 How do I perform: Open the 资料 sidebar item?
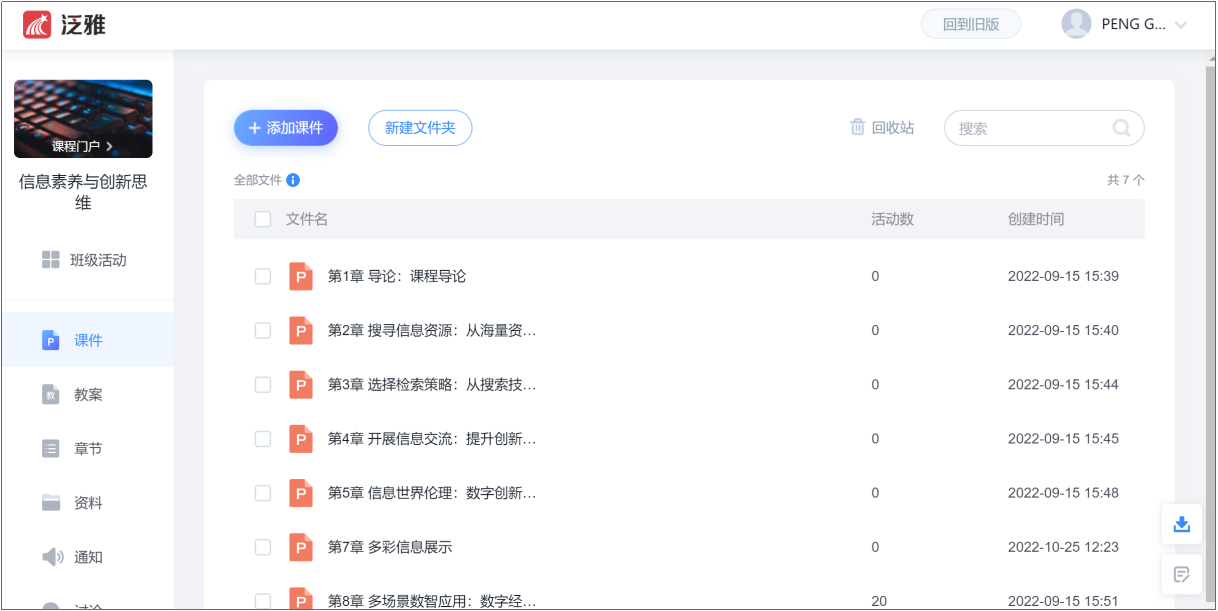pyautogui.click(x=87, y=503)
